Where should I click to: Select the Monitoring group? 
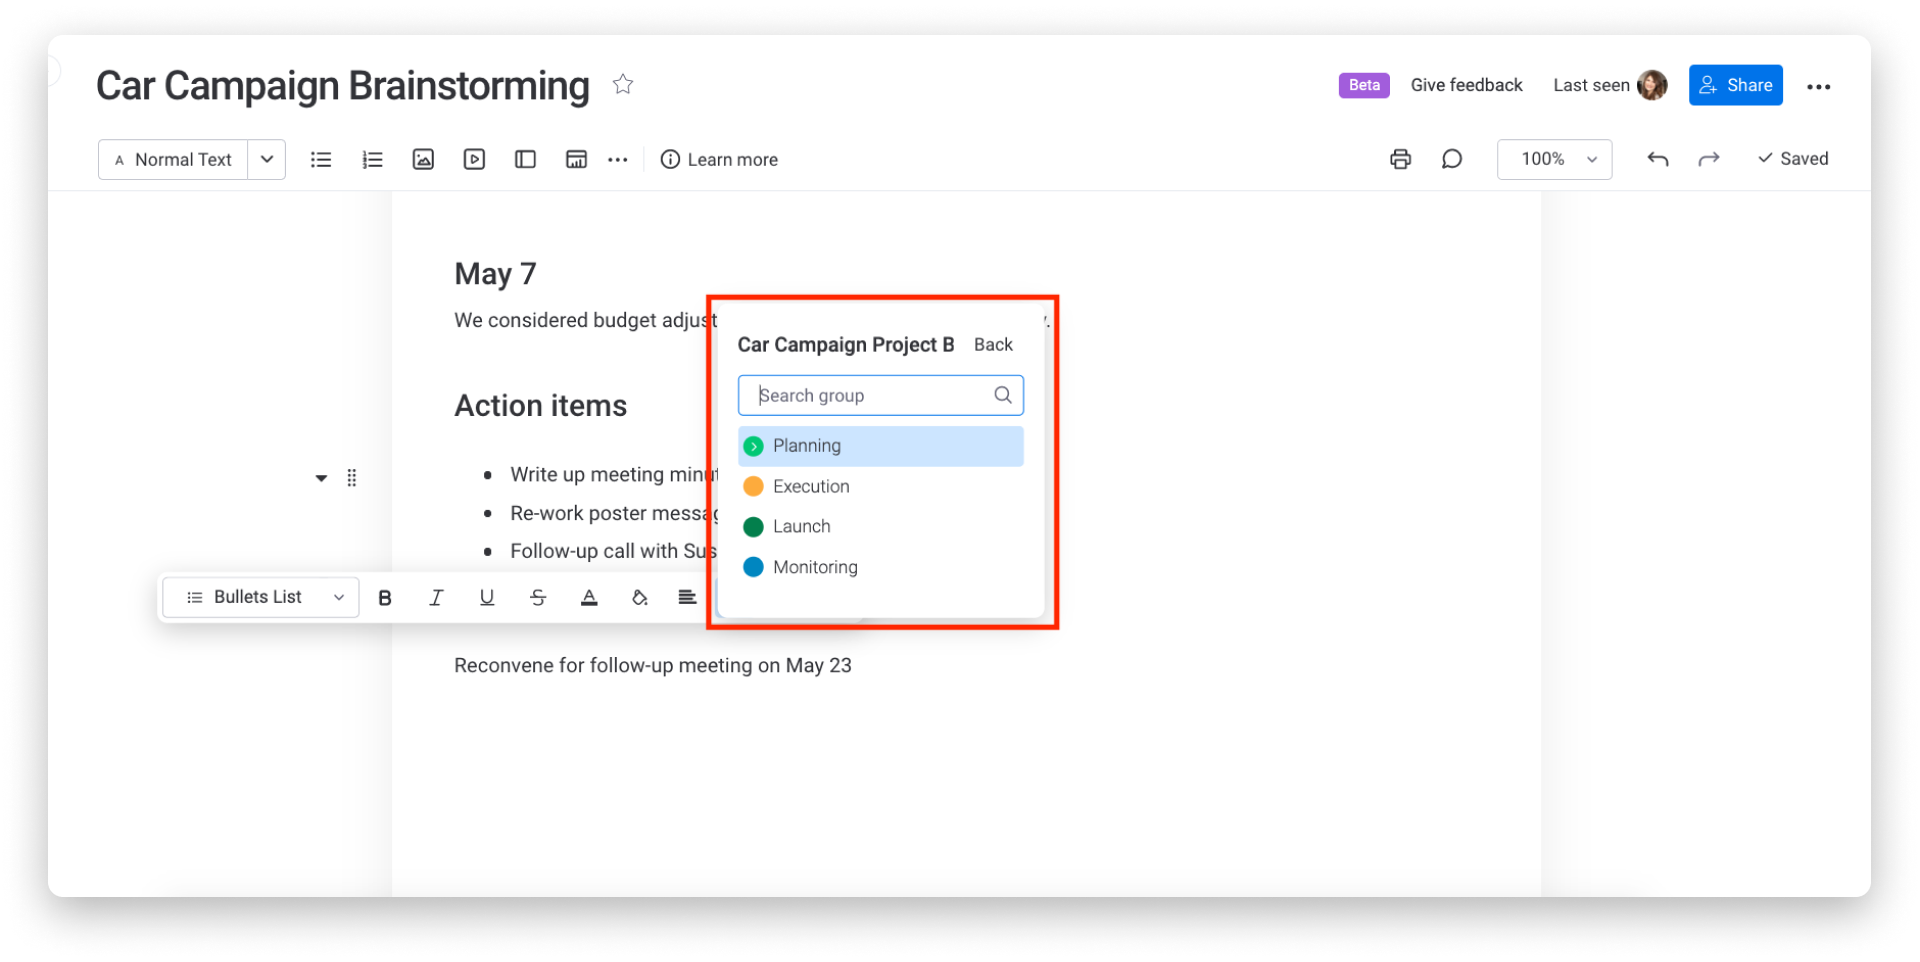click(x=881, y=567)
